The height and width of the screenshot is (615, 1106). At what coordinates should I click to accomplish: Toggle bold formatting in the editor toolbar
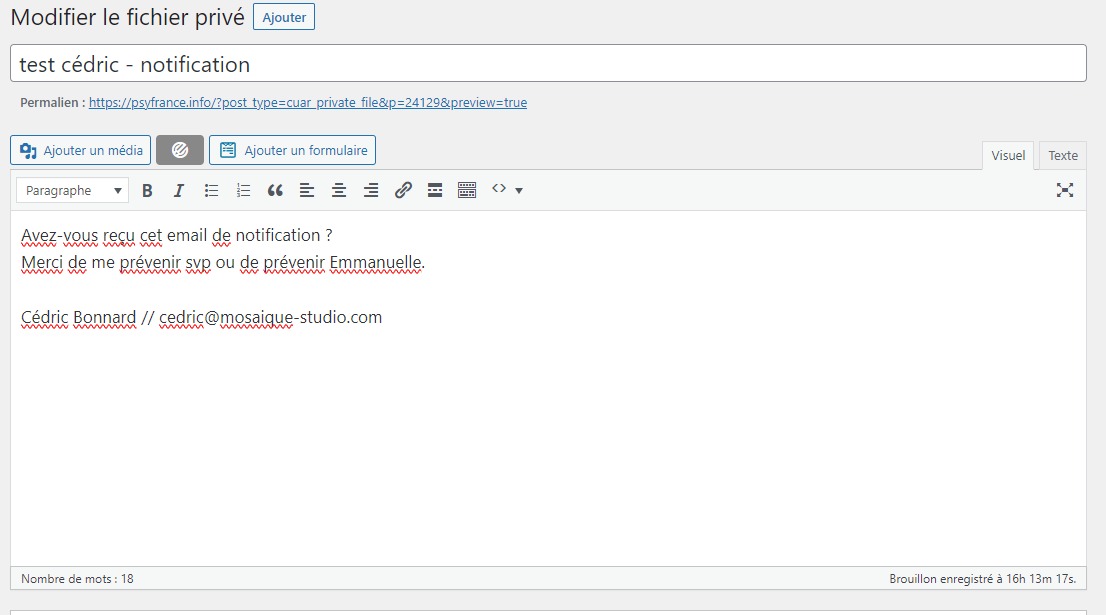tap(147, 190)
